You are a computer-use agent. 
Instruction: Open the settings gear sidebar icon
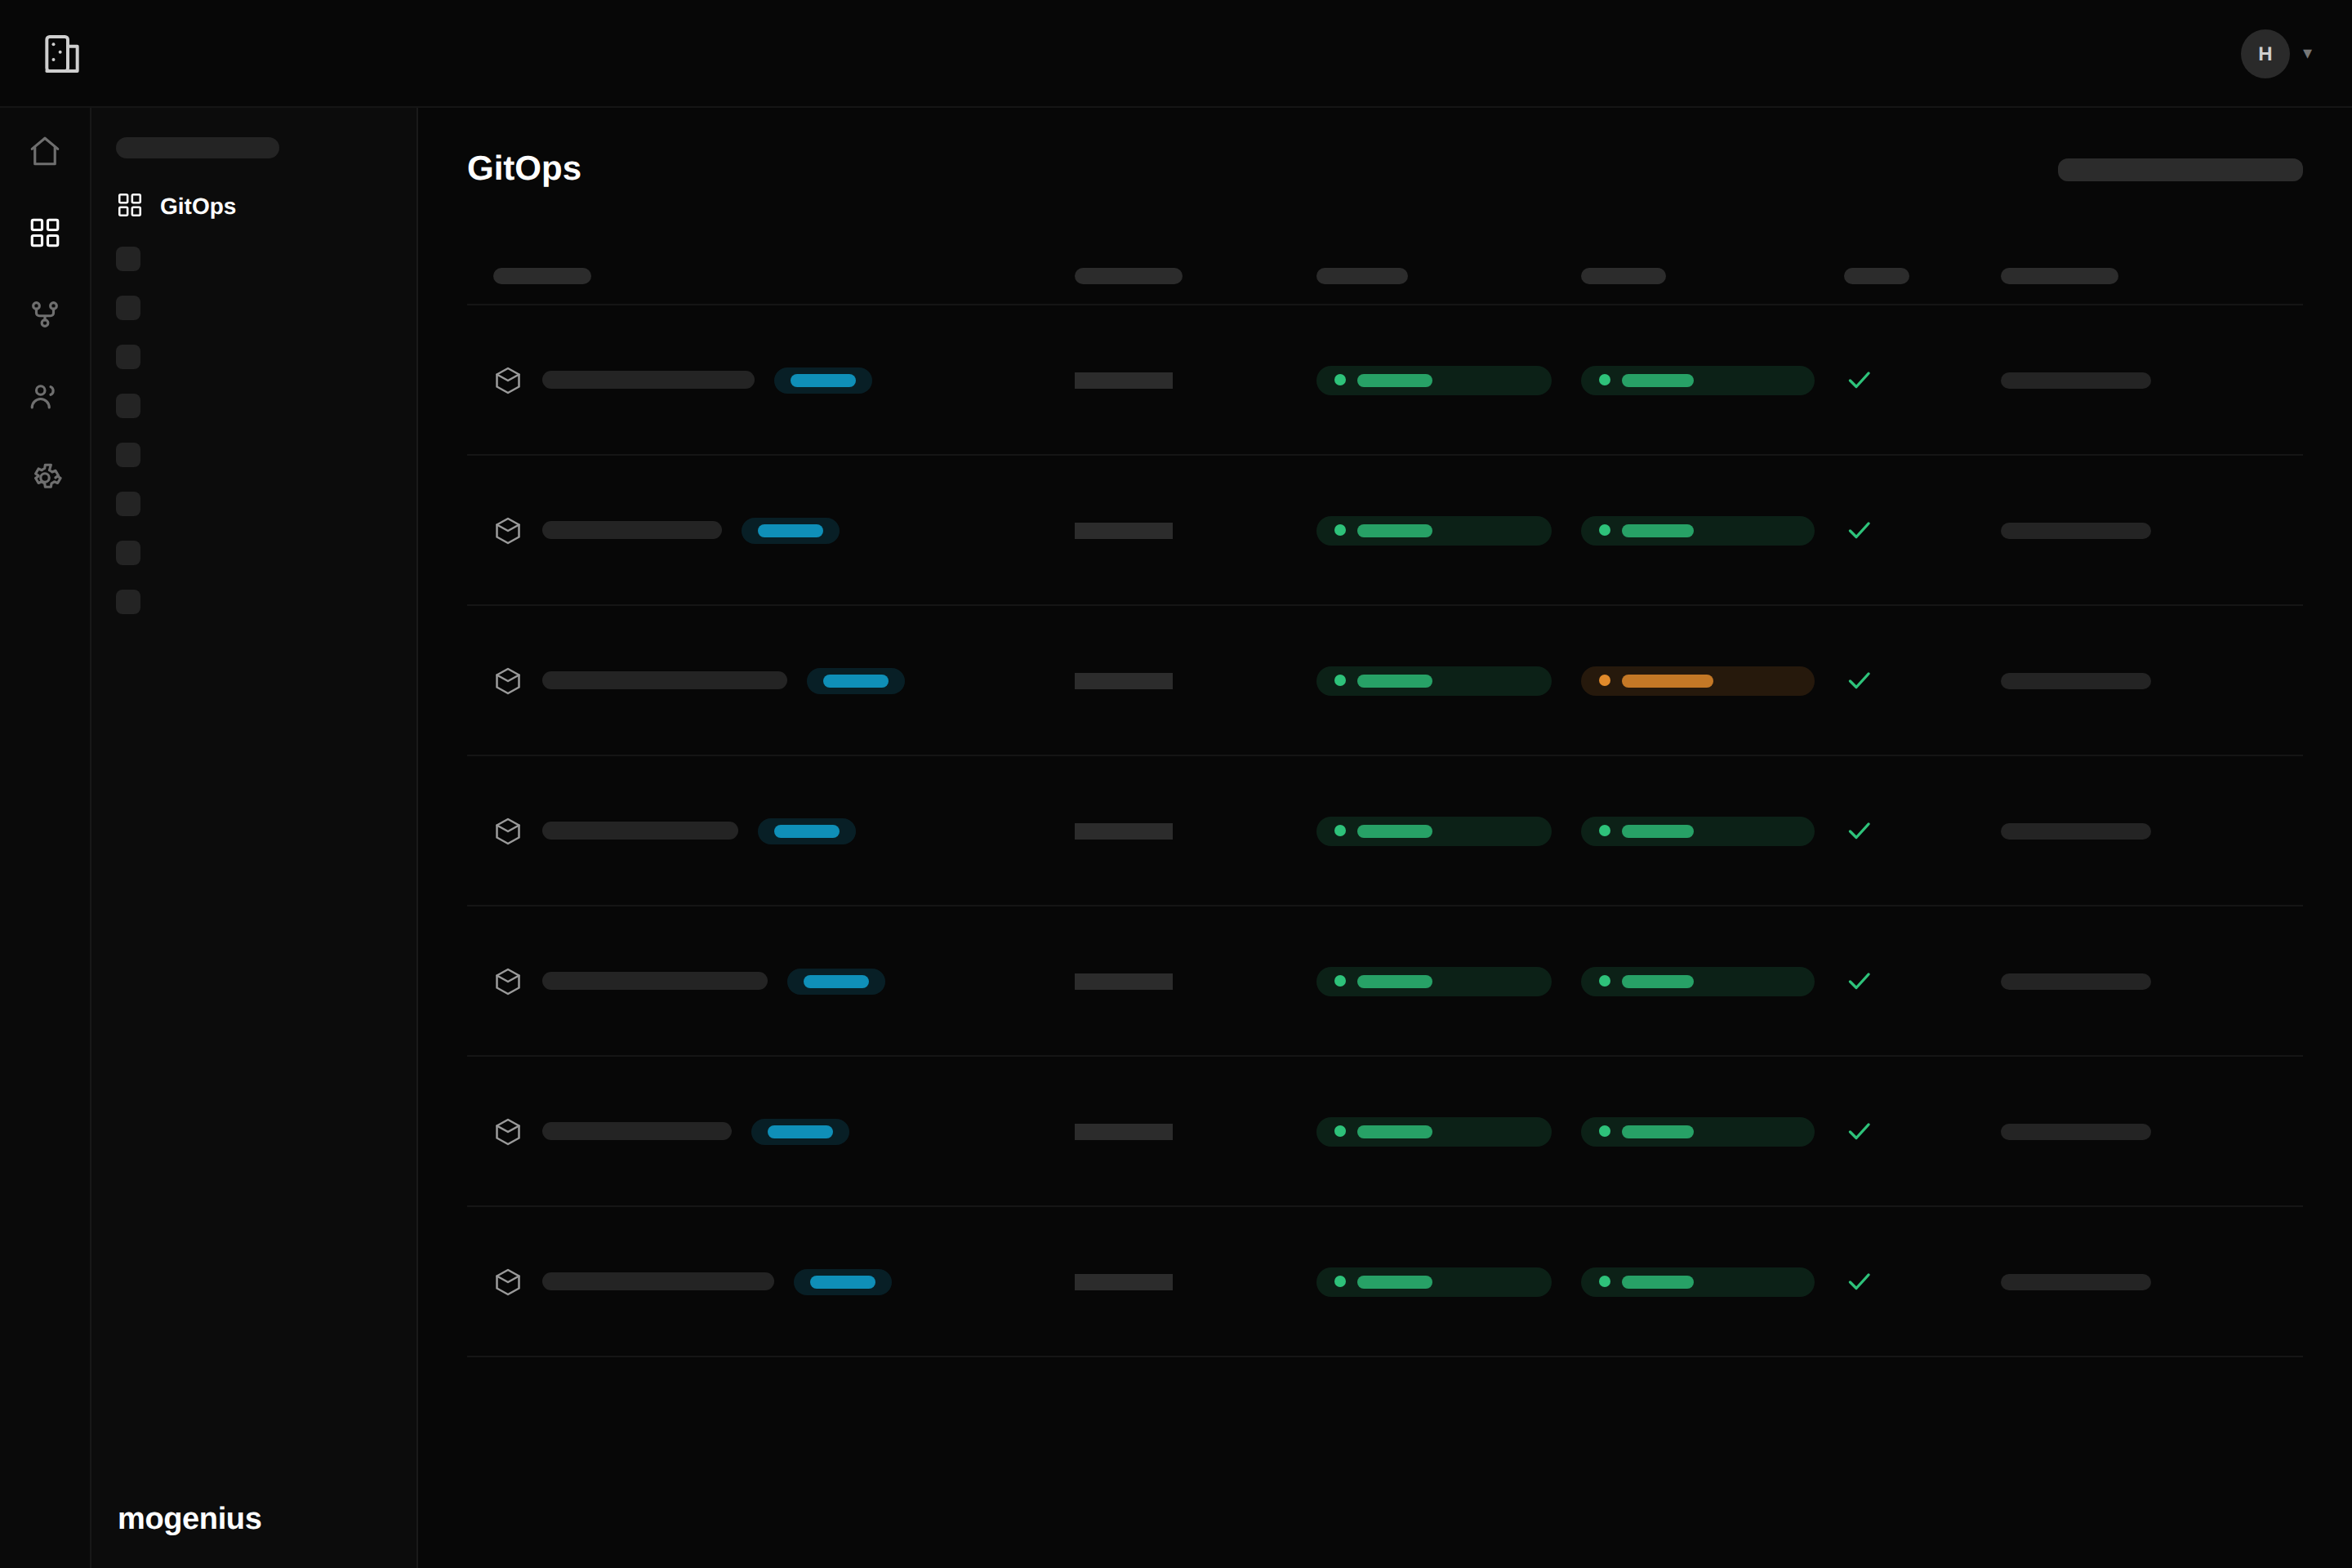47,476
